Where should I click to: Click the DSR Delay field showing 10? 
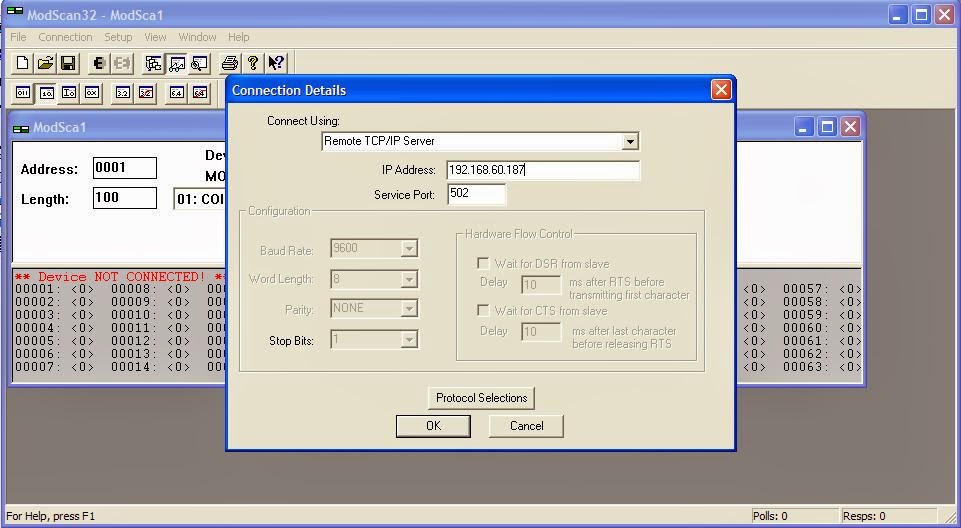[541, 285]
